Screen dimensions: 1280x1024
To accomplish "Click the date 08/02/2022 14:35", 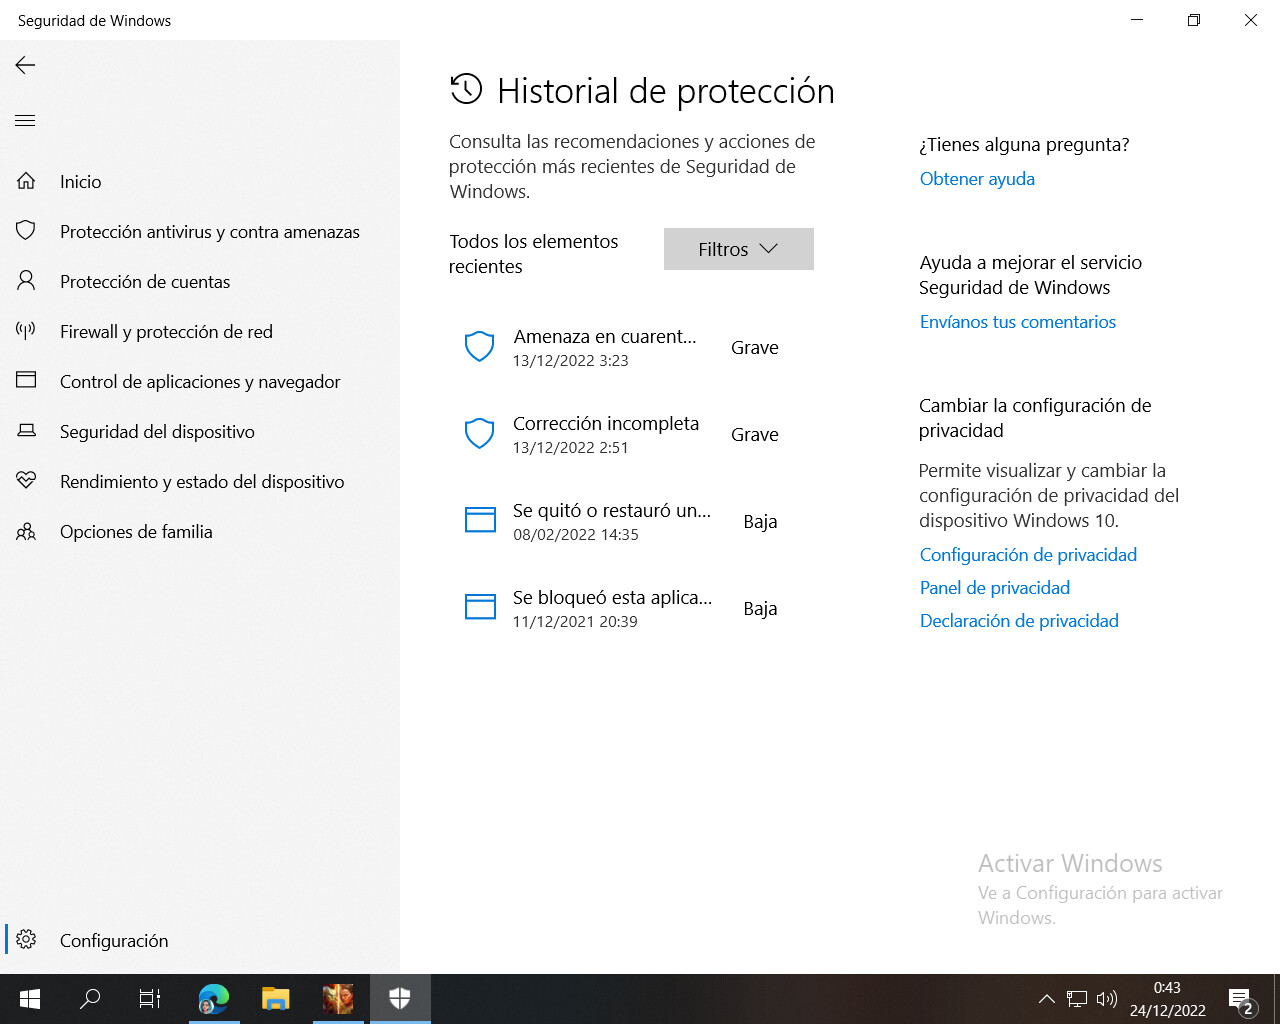I will [x=576, y=535].
